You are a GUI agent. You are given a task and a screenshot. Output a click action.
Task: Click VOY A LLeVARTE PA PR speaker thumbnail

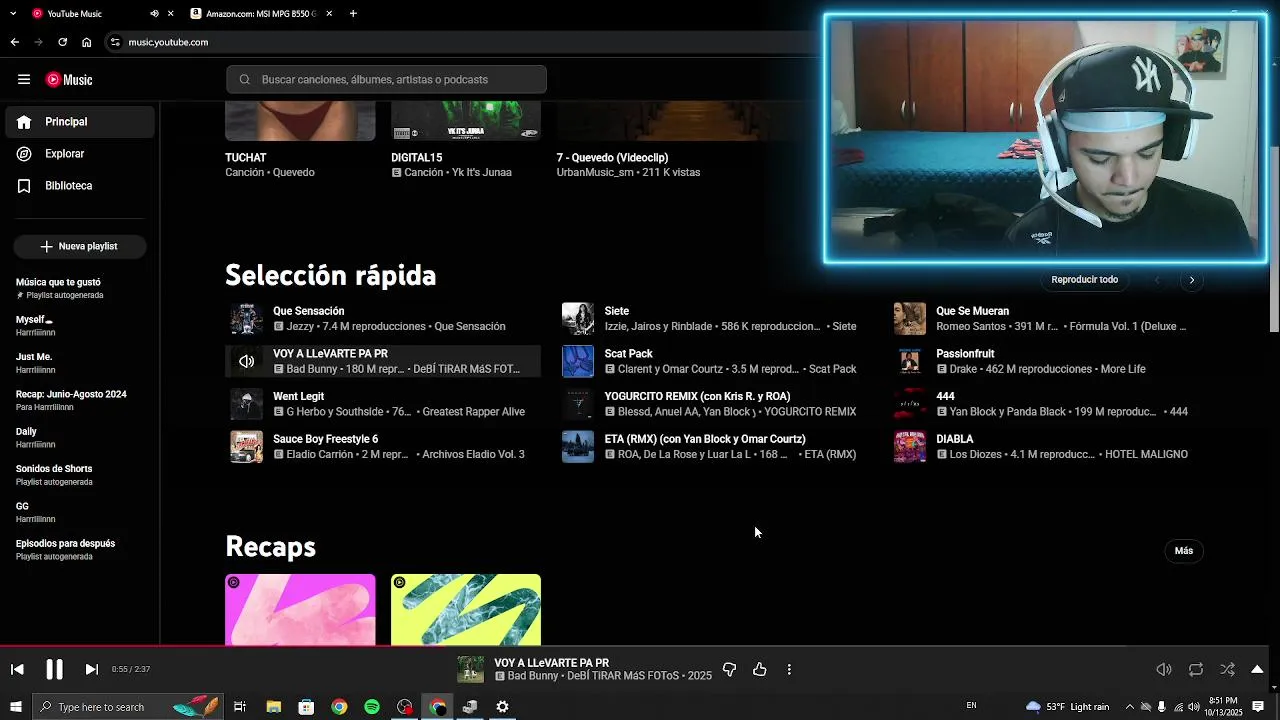(247, 361)
